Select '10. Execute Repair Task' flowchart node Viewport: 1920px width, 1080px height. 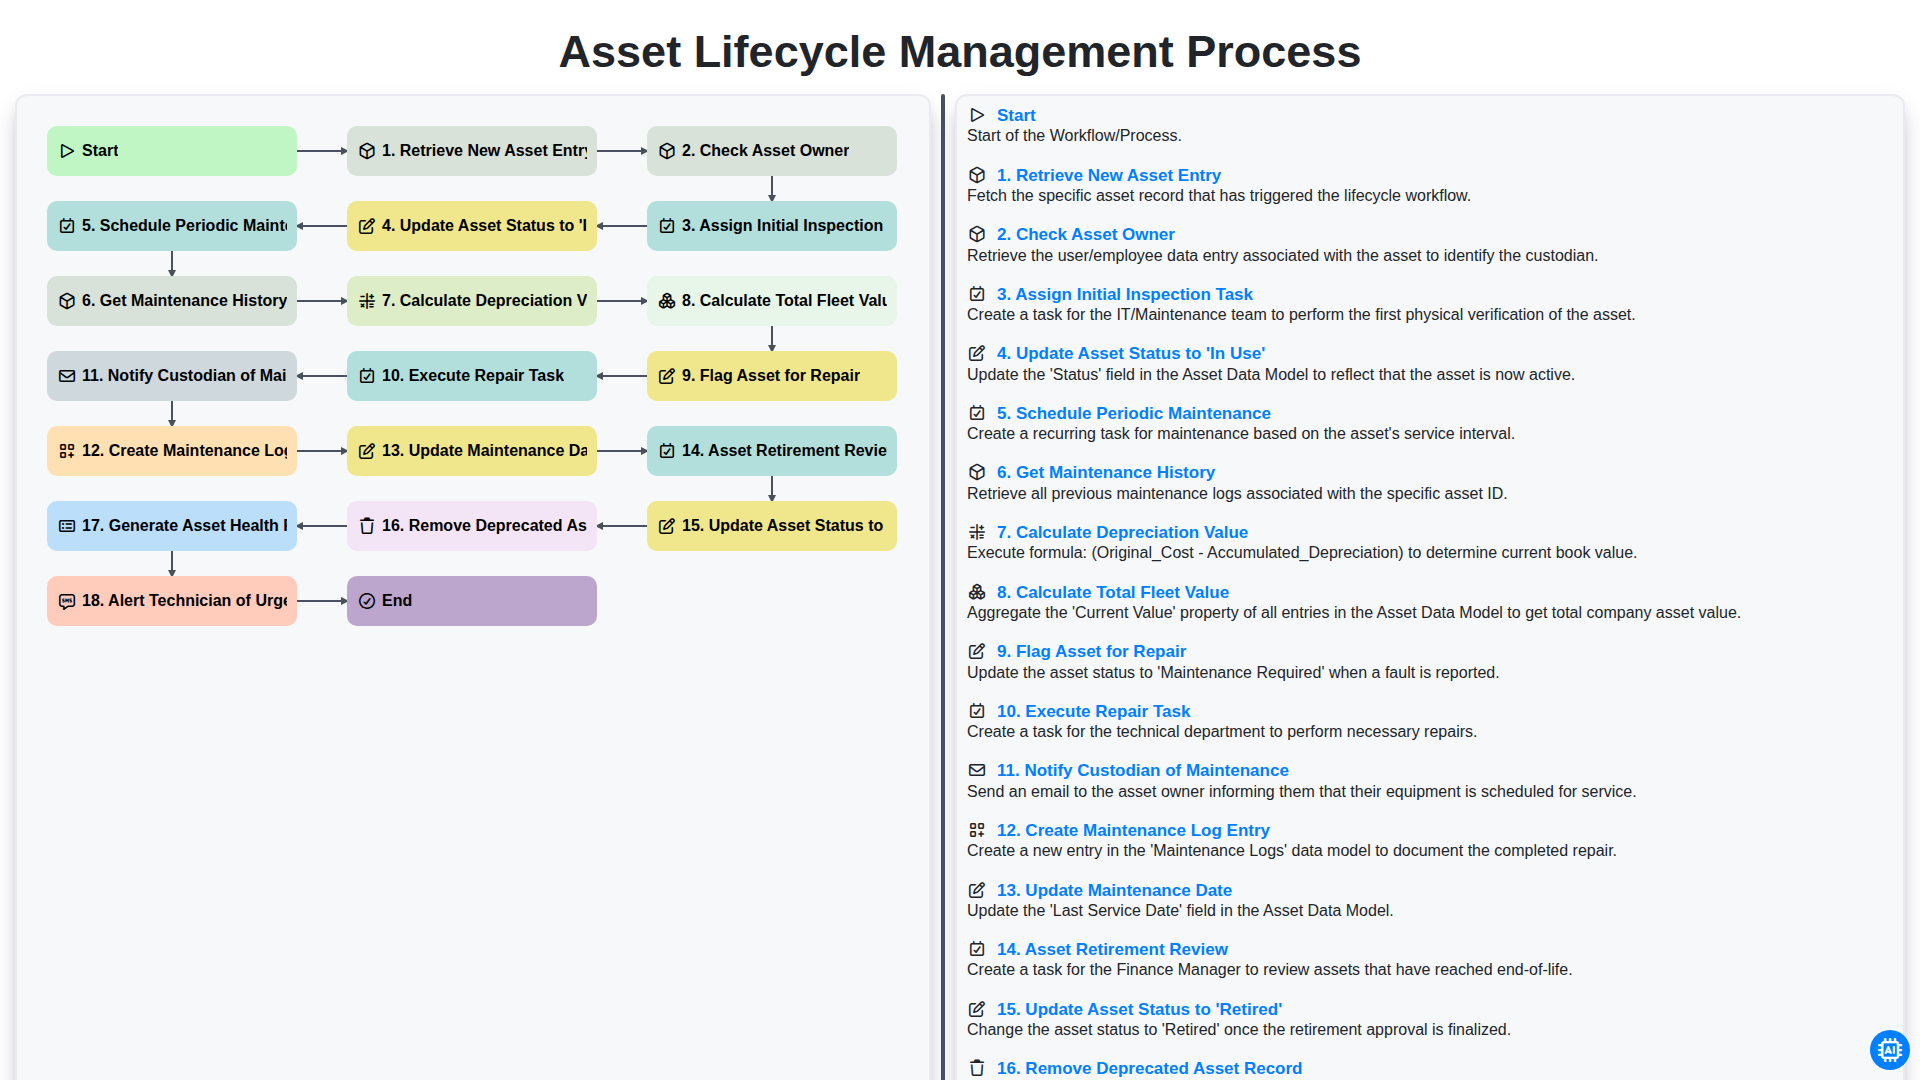tap(472, 376)
